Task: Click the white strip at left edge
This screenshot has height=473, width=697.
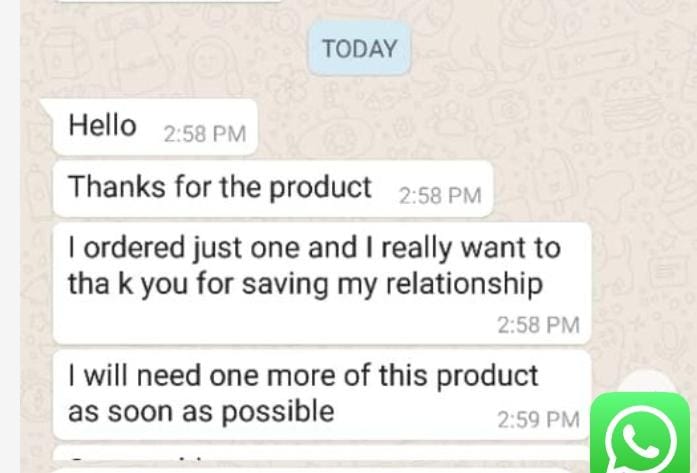Action: (x=10, y=236)
